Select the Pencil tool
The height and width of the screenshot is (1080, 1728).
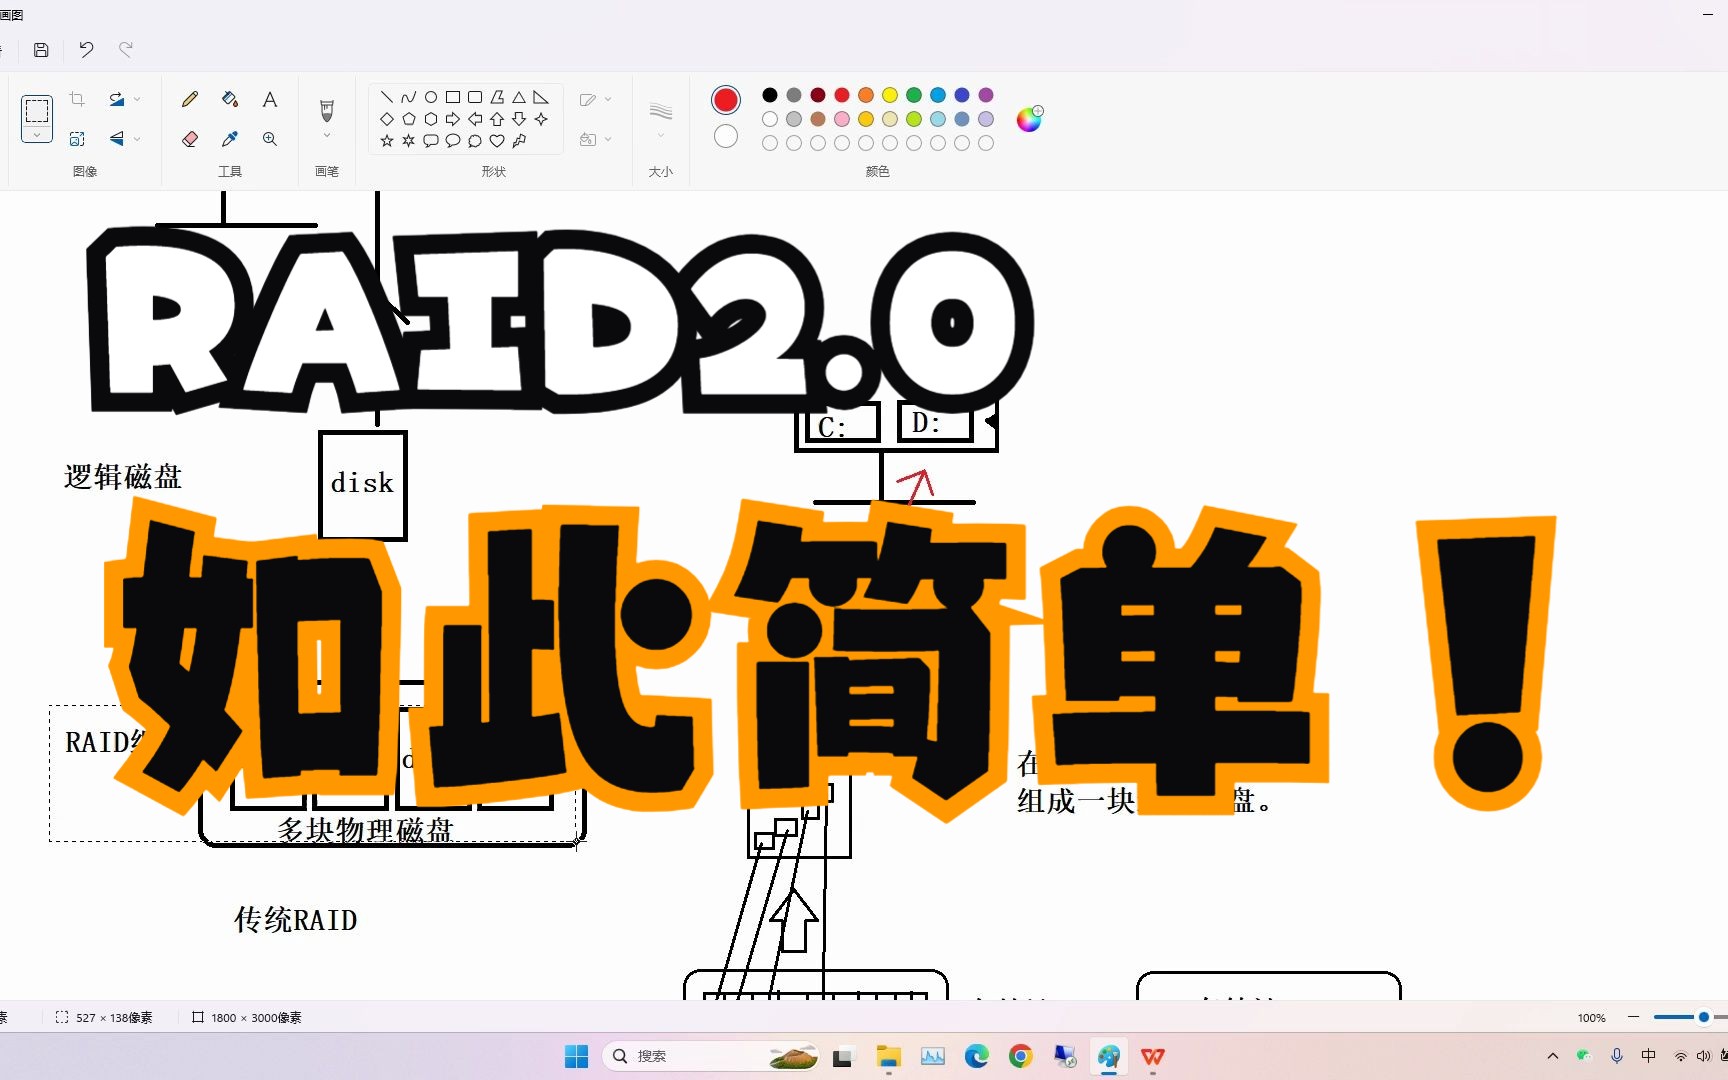tap(190, 99)
